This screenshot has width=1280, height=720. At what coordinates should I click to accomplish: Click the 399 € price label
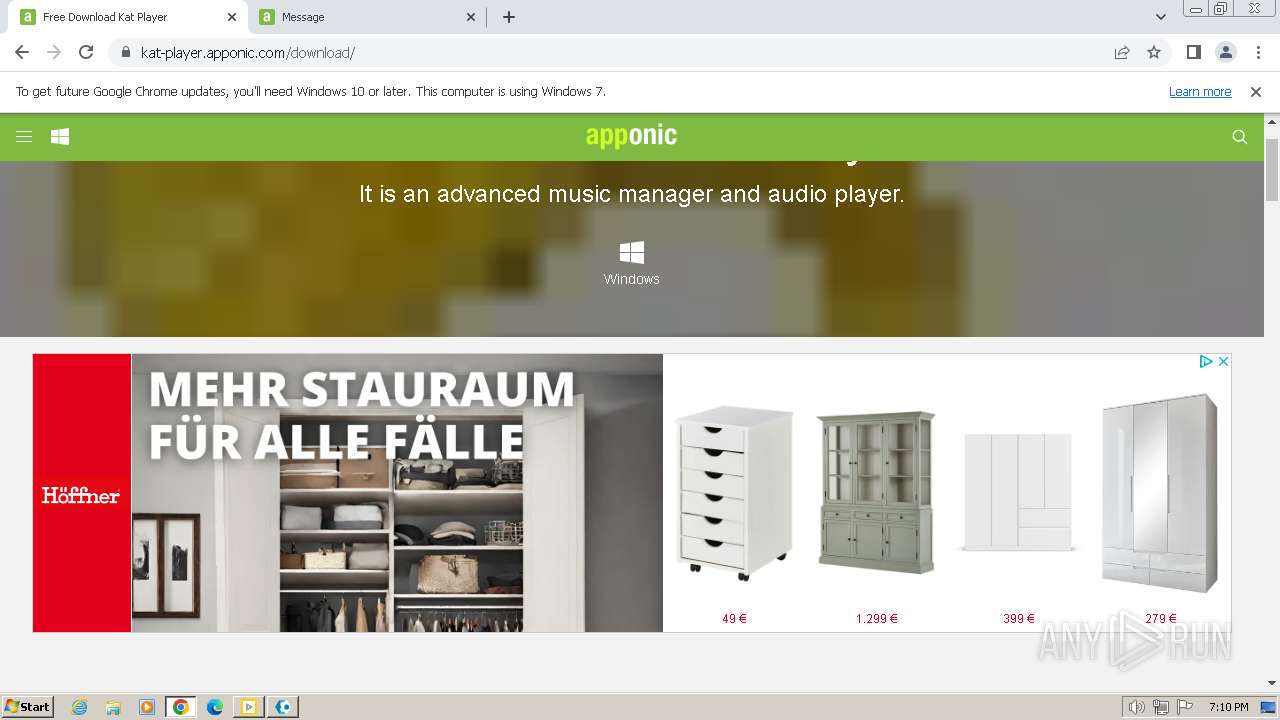[x=1019, y=619]
